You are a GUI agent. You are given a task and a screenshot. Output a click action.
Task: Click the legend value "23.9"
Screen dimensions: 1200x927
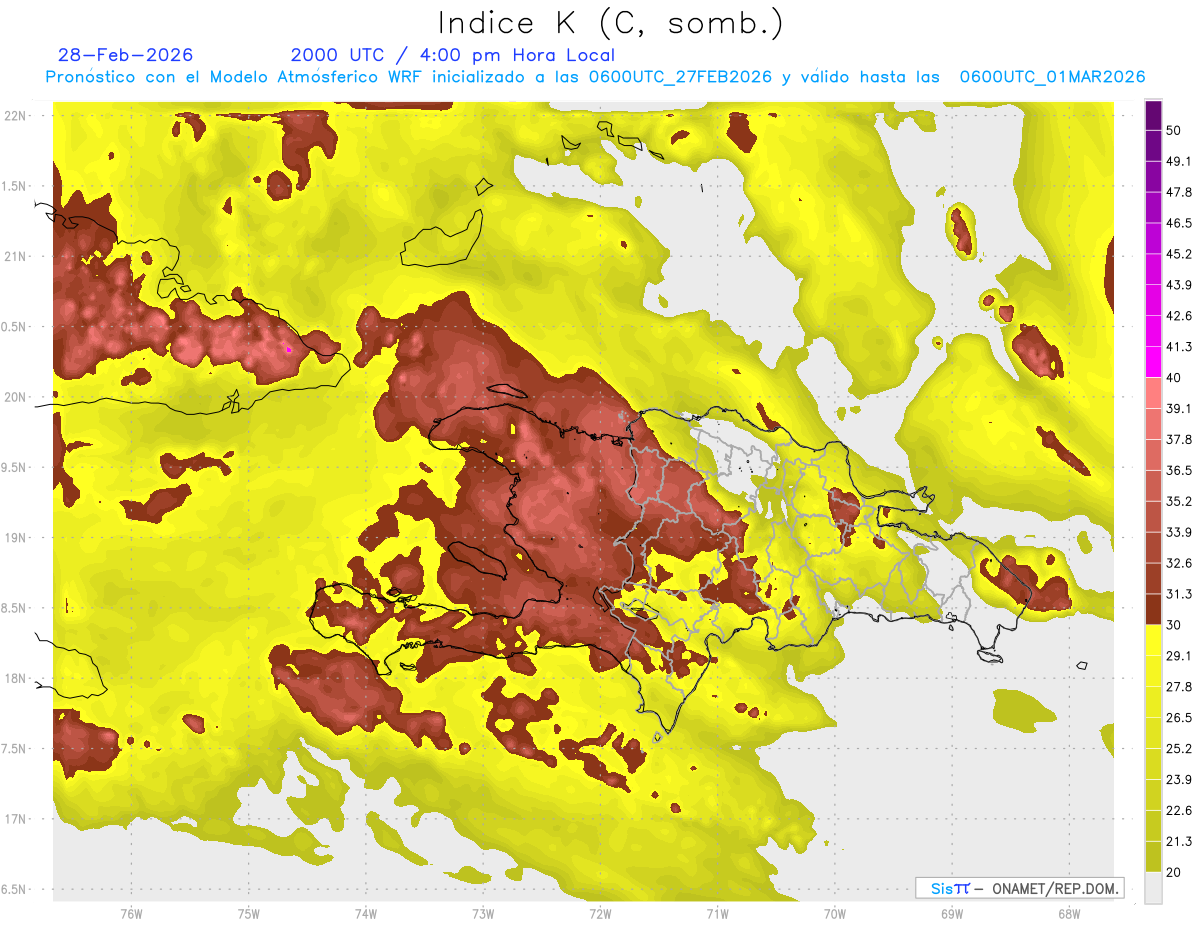(1178, 780)
